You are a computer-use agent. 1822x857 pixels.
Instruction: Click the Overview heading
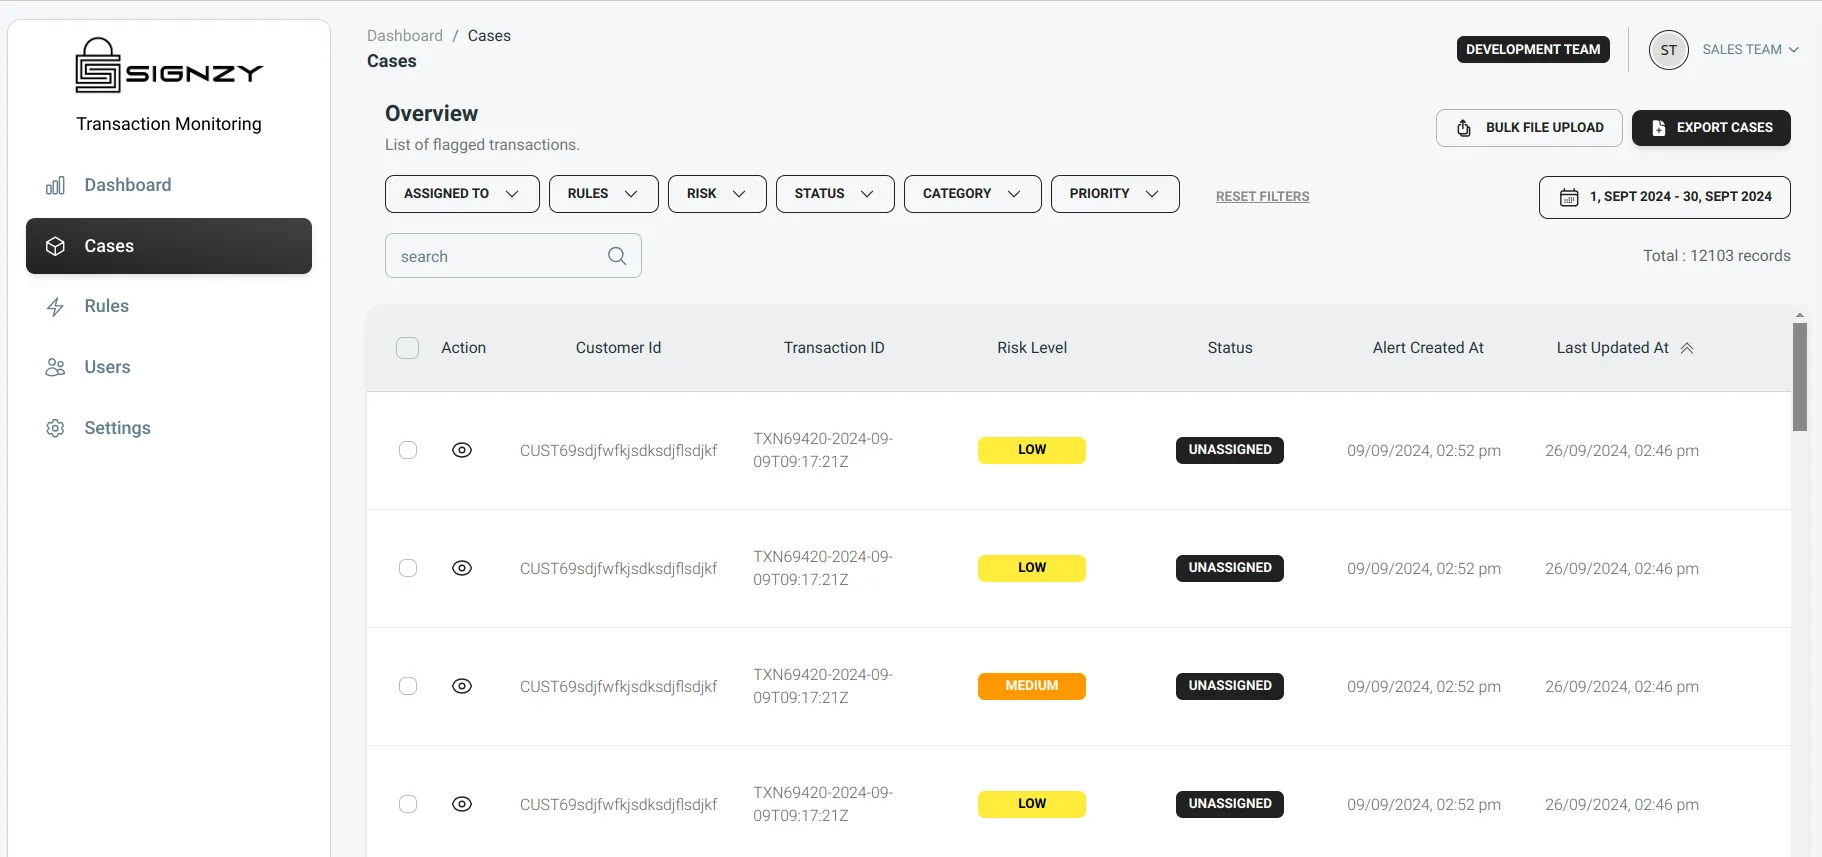coord(432,114)
